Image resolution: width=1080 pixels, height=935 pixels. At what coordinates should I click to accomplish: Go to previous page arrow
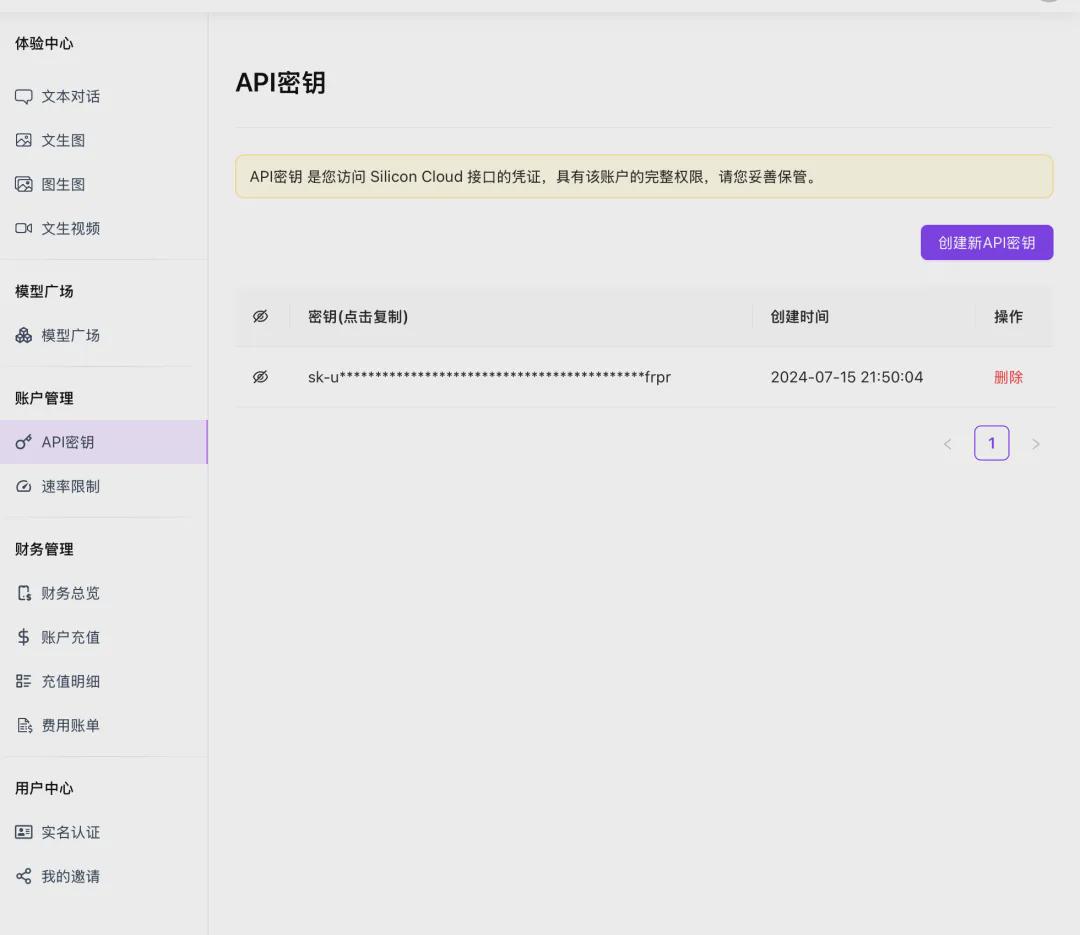(x=947, y=444)
